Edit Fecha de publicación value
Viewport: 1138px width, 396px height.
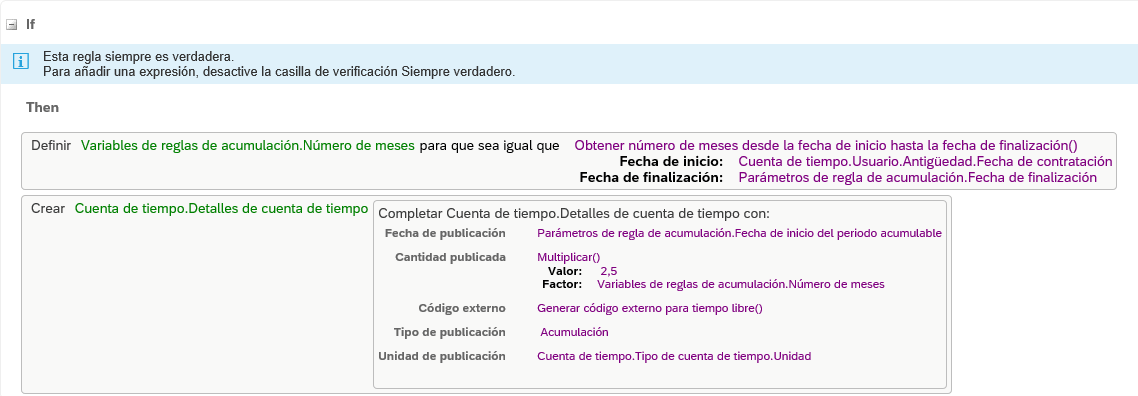(x=740, y=234)
